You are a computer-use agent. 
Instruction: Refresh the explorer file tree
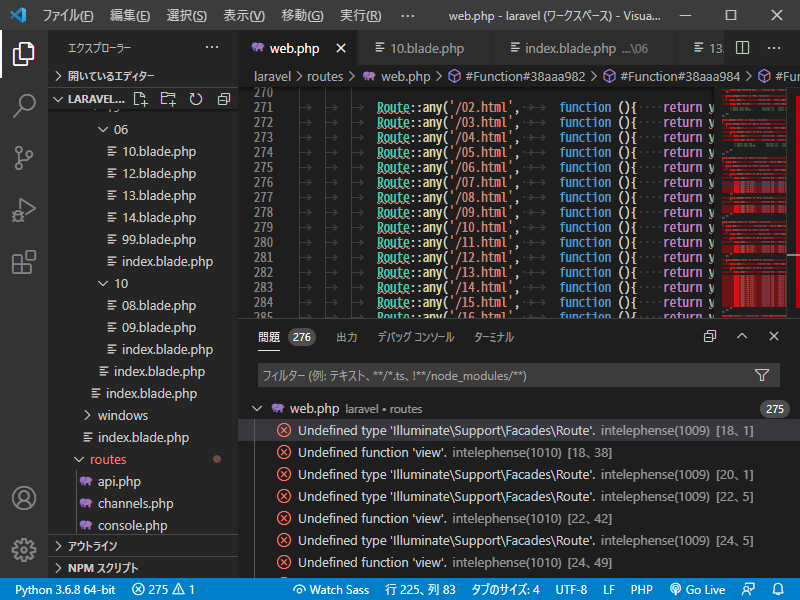pyautogui.click(x=196, y=99)
